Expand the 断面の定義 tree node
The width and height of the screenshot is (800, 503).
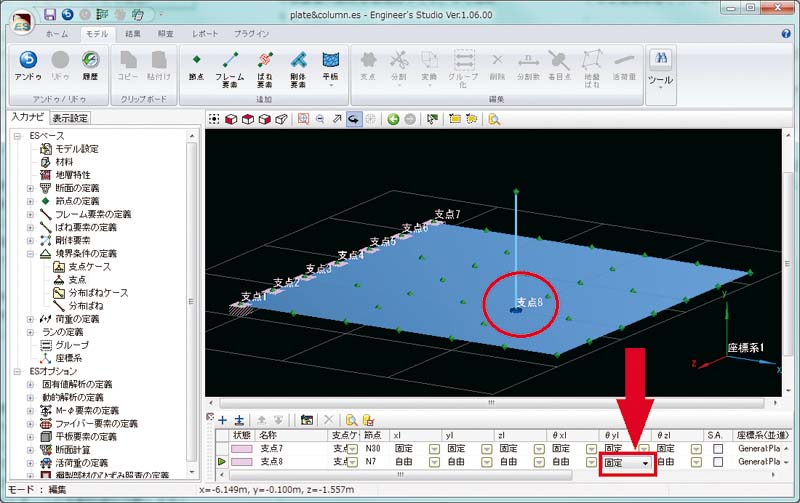click(x=30, y=188)
